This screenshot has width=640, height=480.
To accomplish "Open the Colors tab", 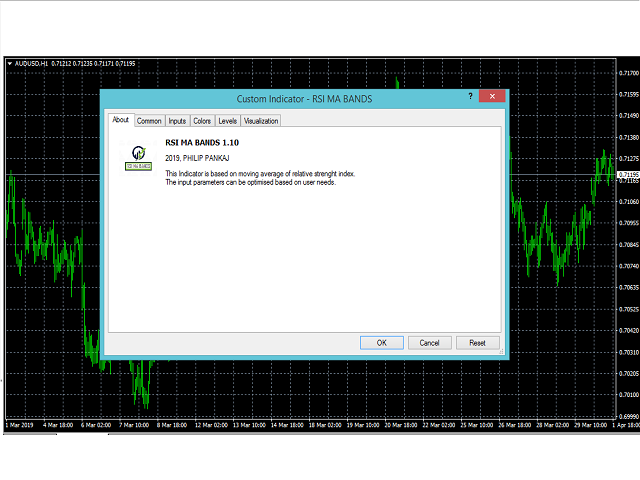I will coord(202,121).
